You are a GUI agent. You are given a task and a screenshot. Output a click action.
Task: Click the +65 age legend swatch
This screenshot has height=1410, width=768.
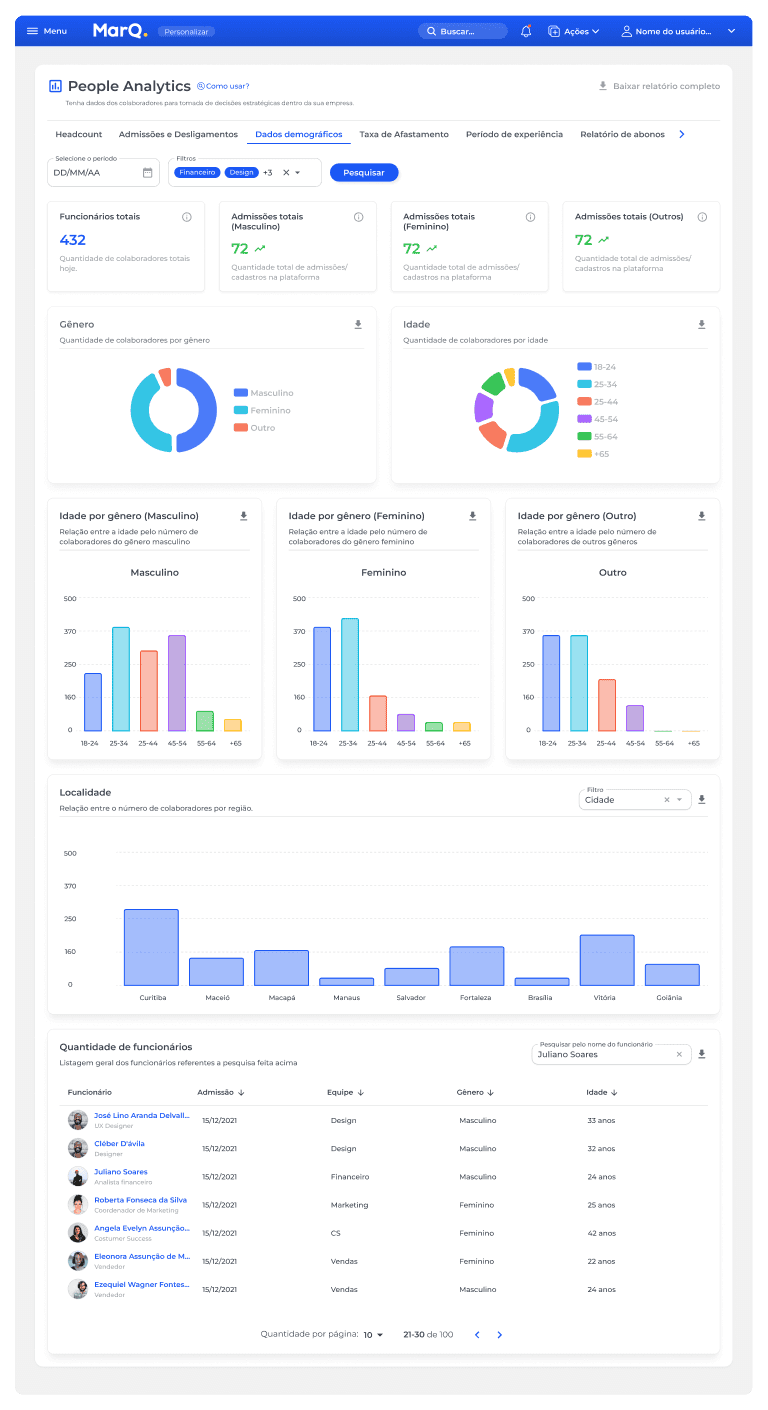pos(584,454)
